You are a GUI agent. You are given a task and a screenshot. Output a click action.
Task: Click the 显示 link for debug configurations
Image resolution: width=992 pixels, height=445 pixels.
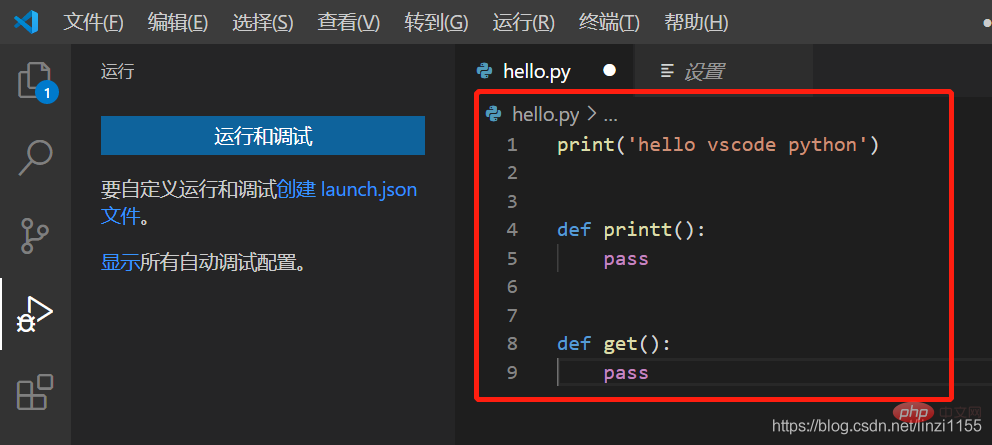[120, 262]
